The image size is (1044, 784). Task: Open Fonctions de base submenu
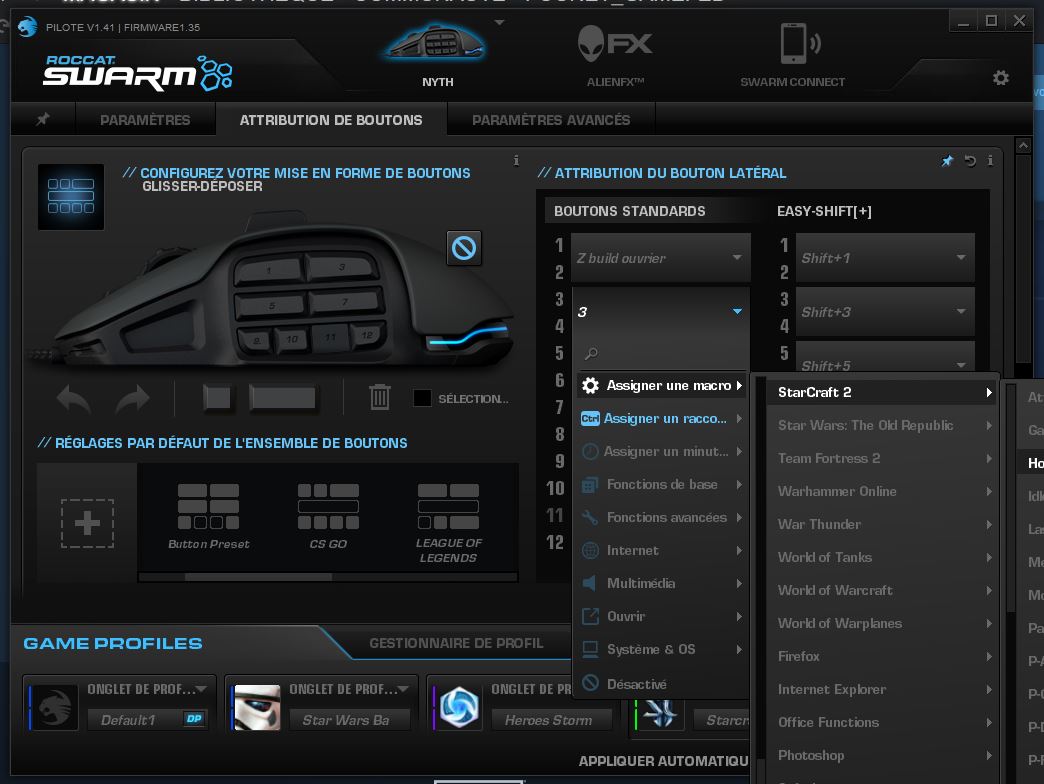click(x=662, y=485)
